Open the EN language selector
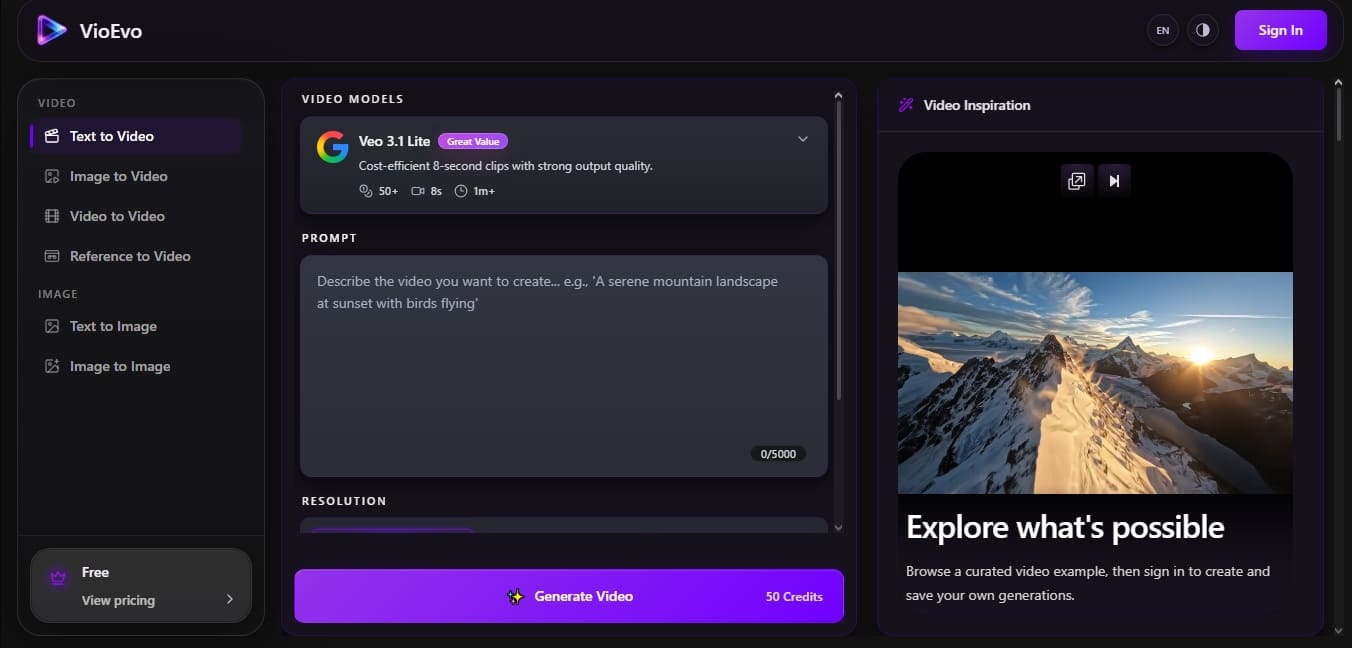The image size is (1352, 648). tap(1163, 31)
